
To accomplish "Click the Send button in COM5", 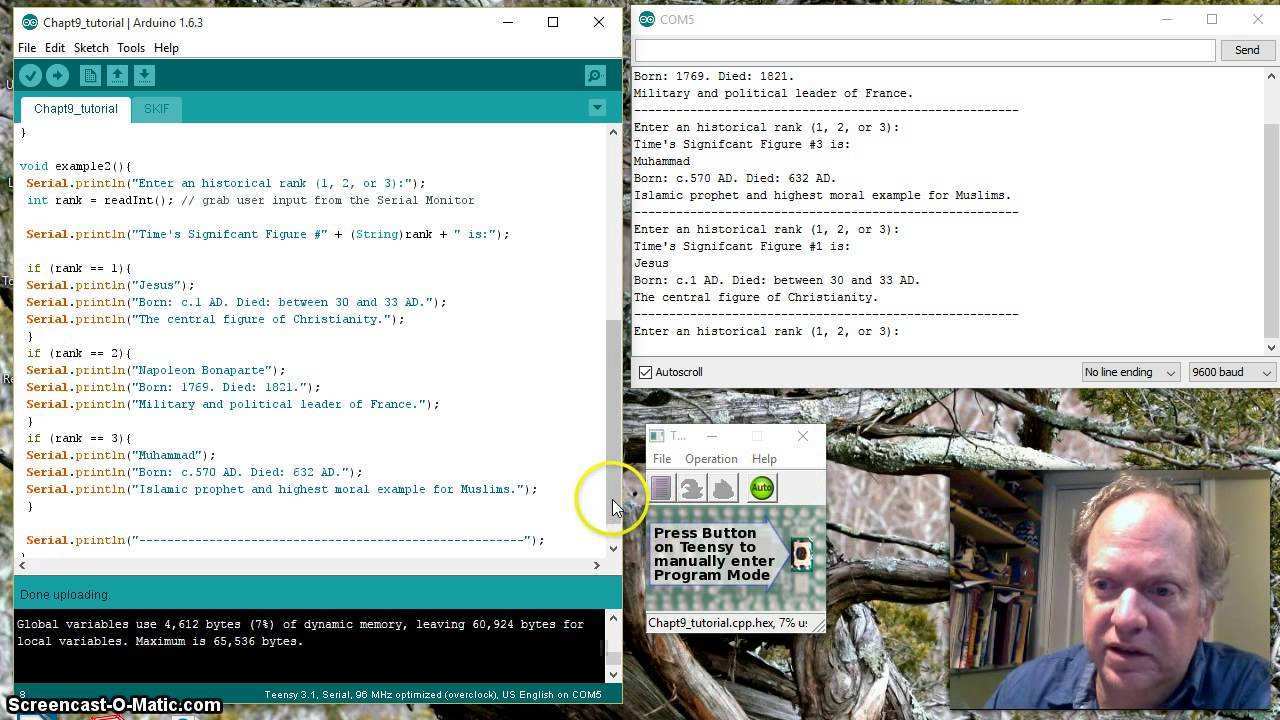I will pyautogui.click(x=1246, y=50).
